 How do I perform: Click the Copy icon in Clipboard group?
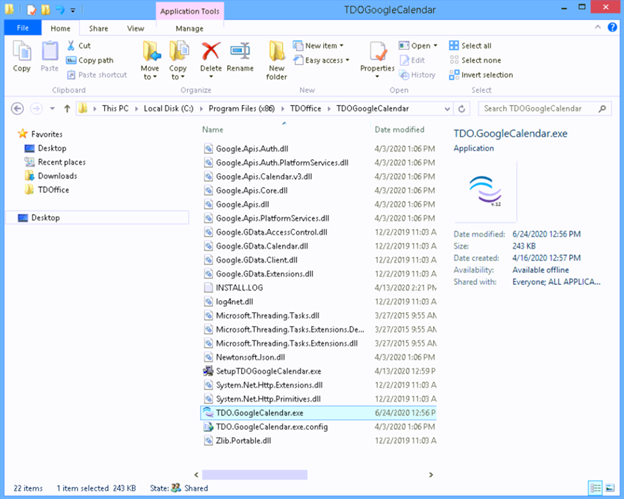22,55
